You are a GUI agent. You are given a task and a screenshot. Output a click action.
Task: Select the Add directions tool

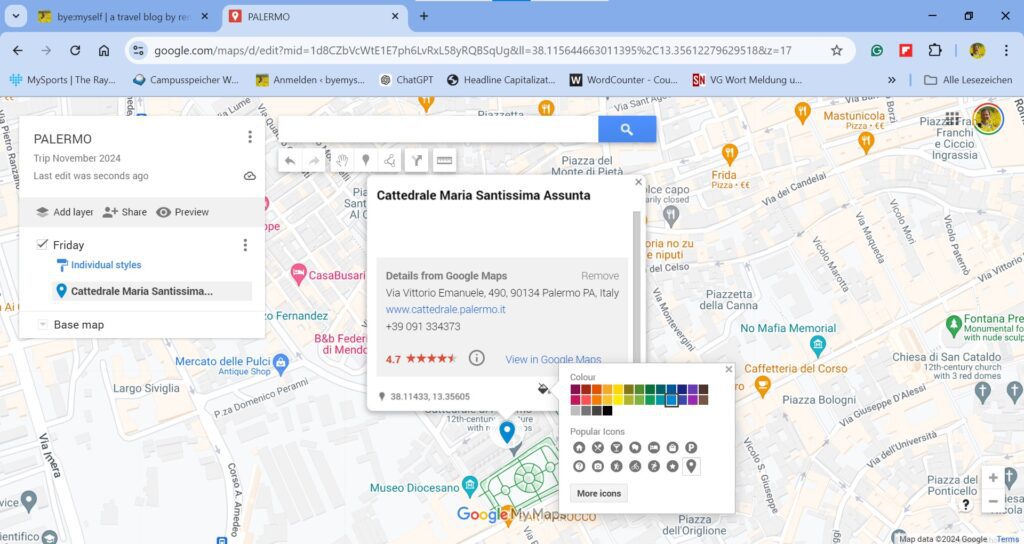click(417, 161)
